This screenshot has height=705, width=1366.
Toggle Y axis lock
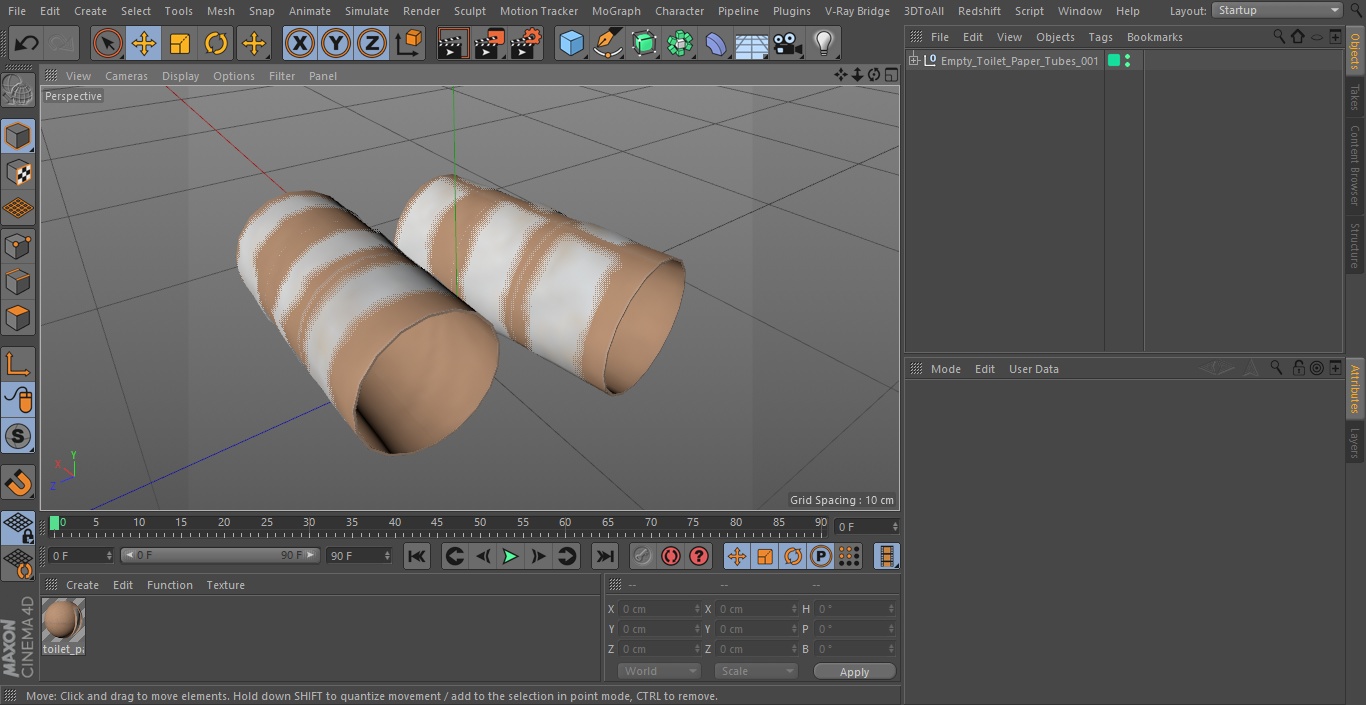335,43
